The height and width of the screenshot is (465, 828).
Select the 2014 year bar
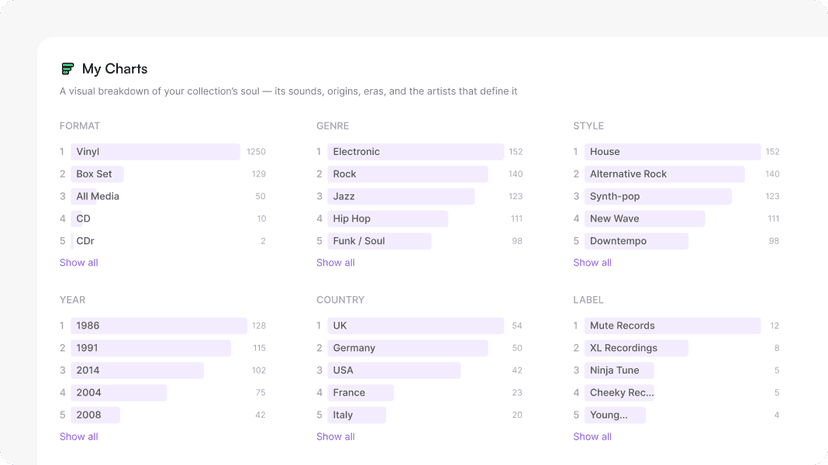point(137,371)
